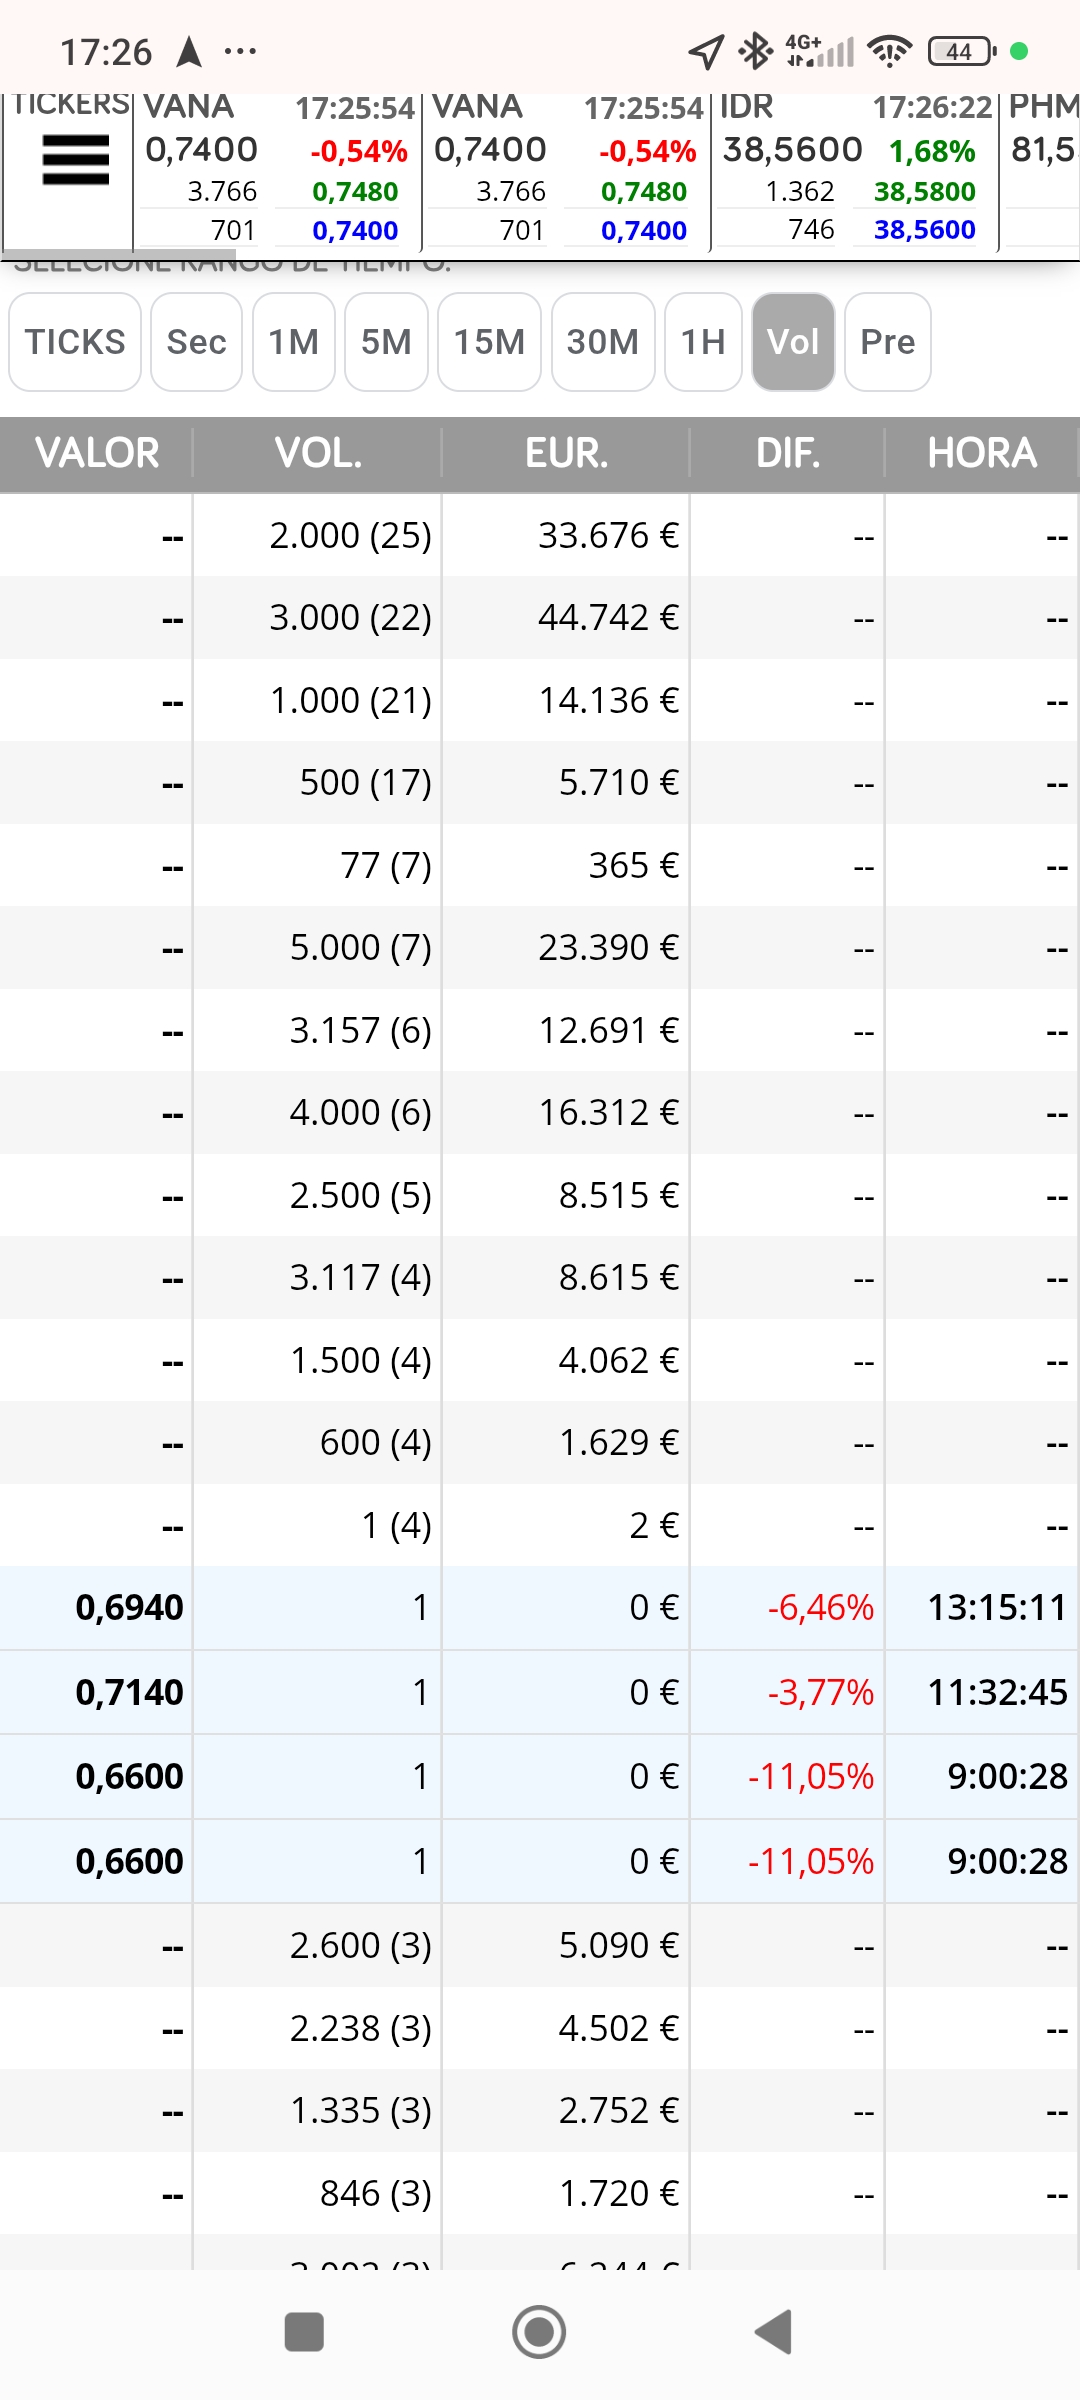Screen dimensions: 1080x2400
Task: Tap the location arrow status icon
Action: coord(706,51)
